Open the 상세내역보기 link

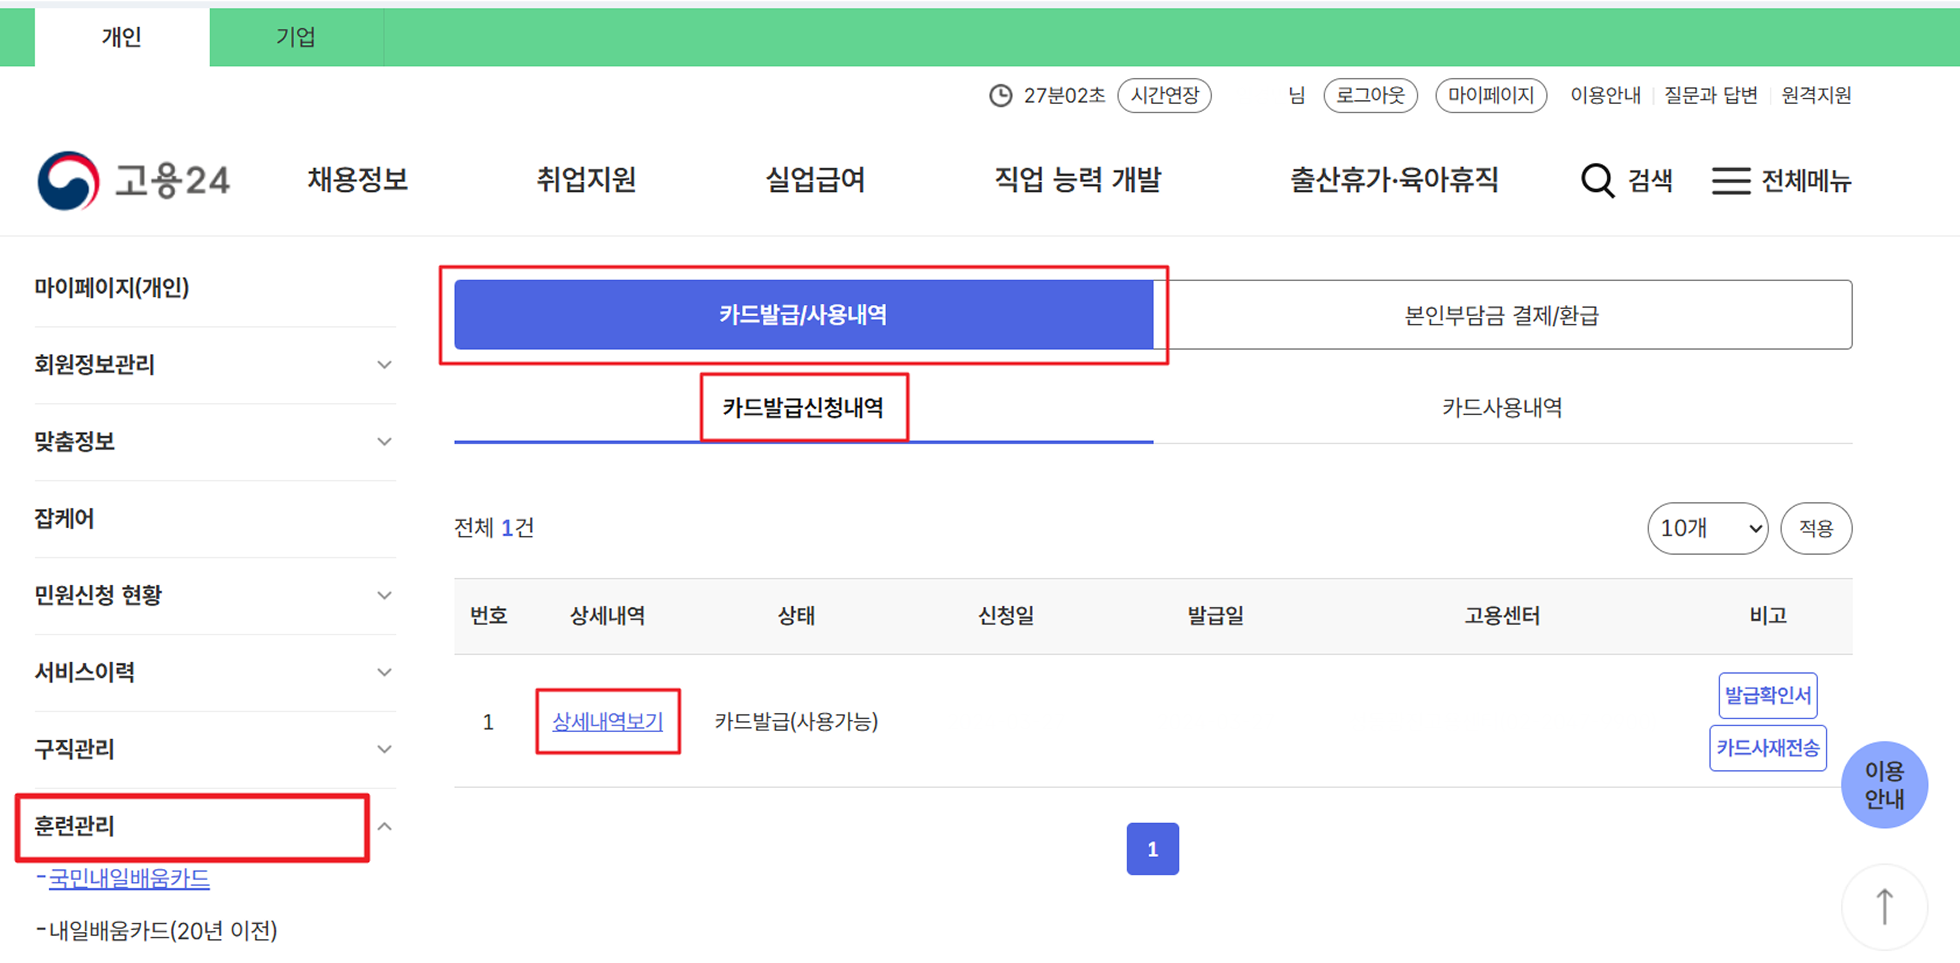[607, 722]
